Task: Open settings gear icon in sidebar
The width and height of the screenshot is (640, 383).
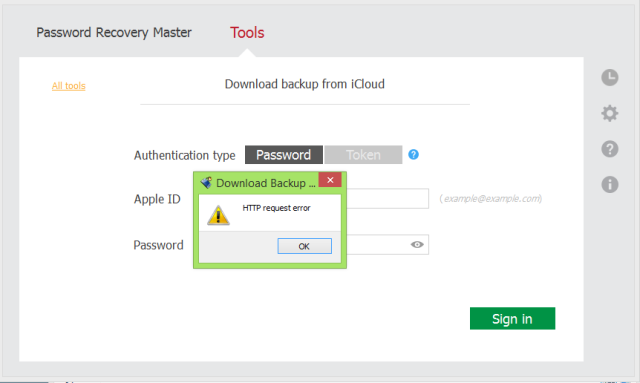Action: point(609,113)
